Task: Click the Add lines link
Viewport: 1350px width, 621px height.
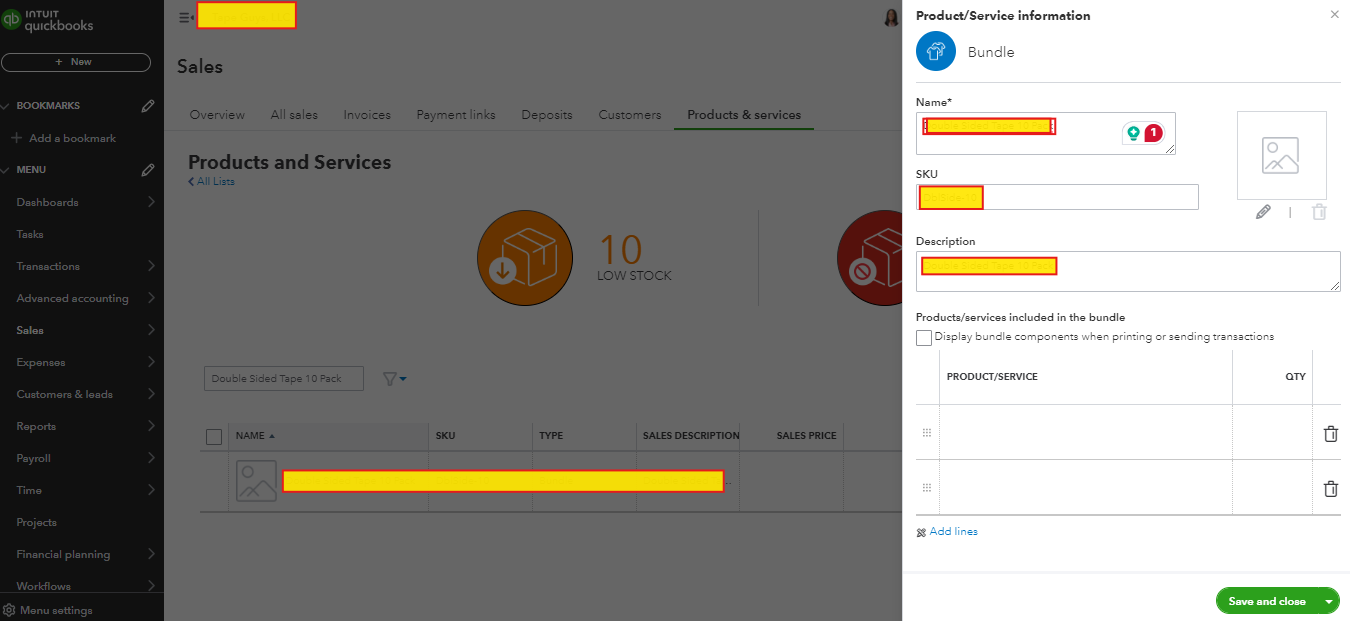Action: pos(953,532)
